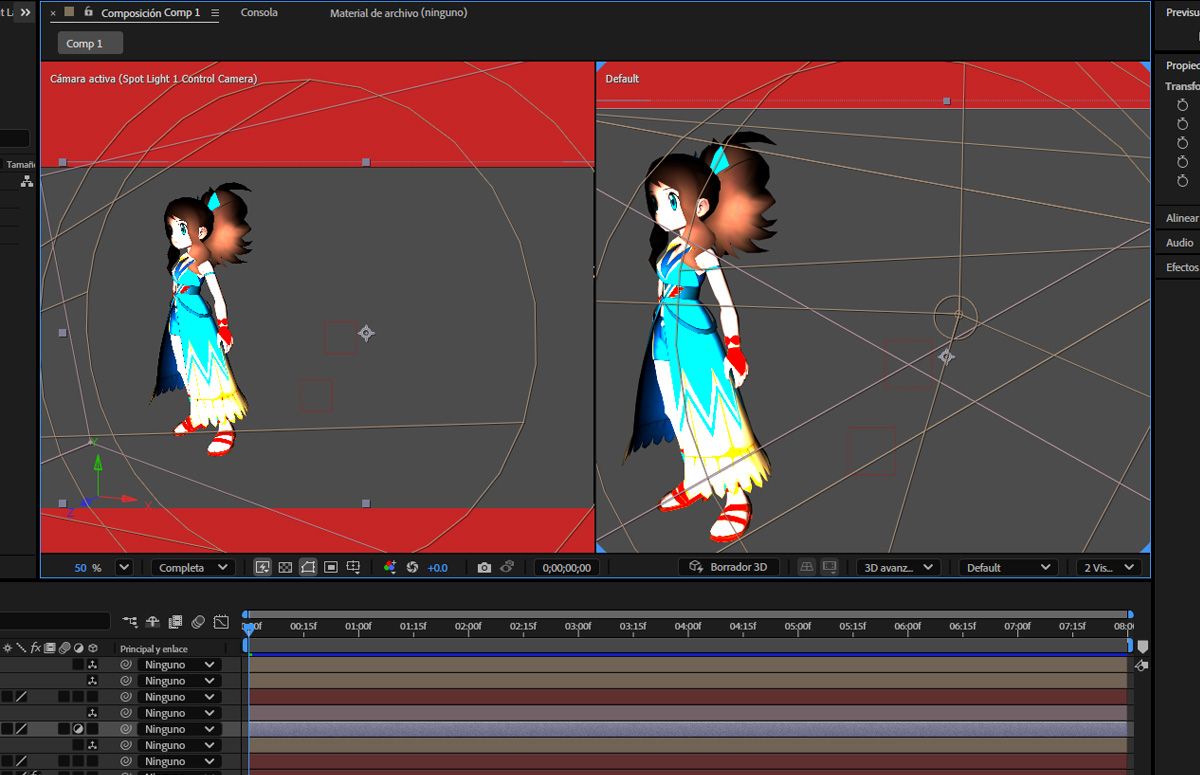Take a snapshot with the camera icon
Viewport: 1200px width, 775px height.
[484, 567]
